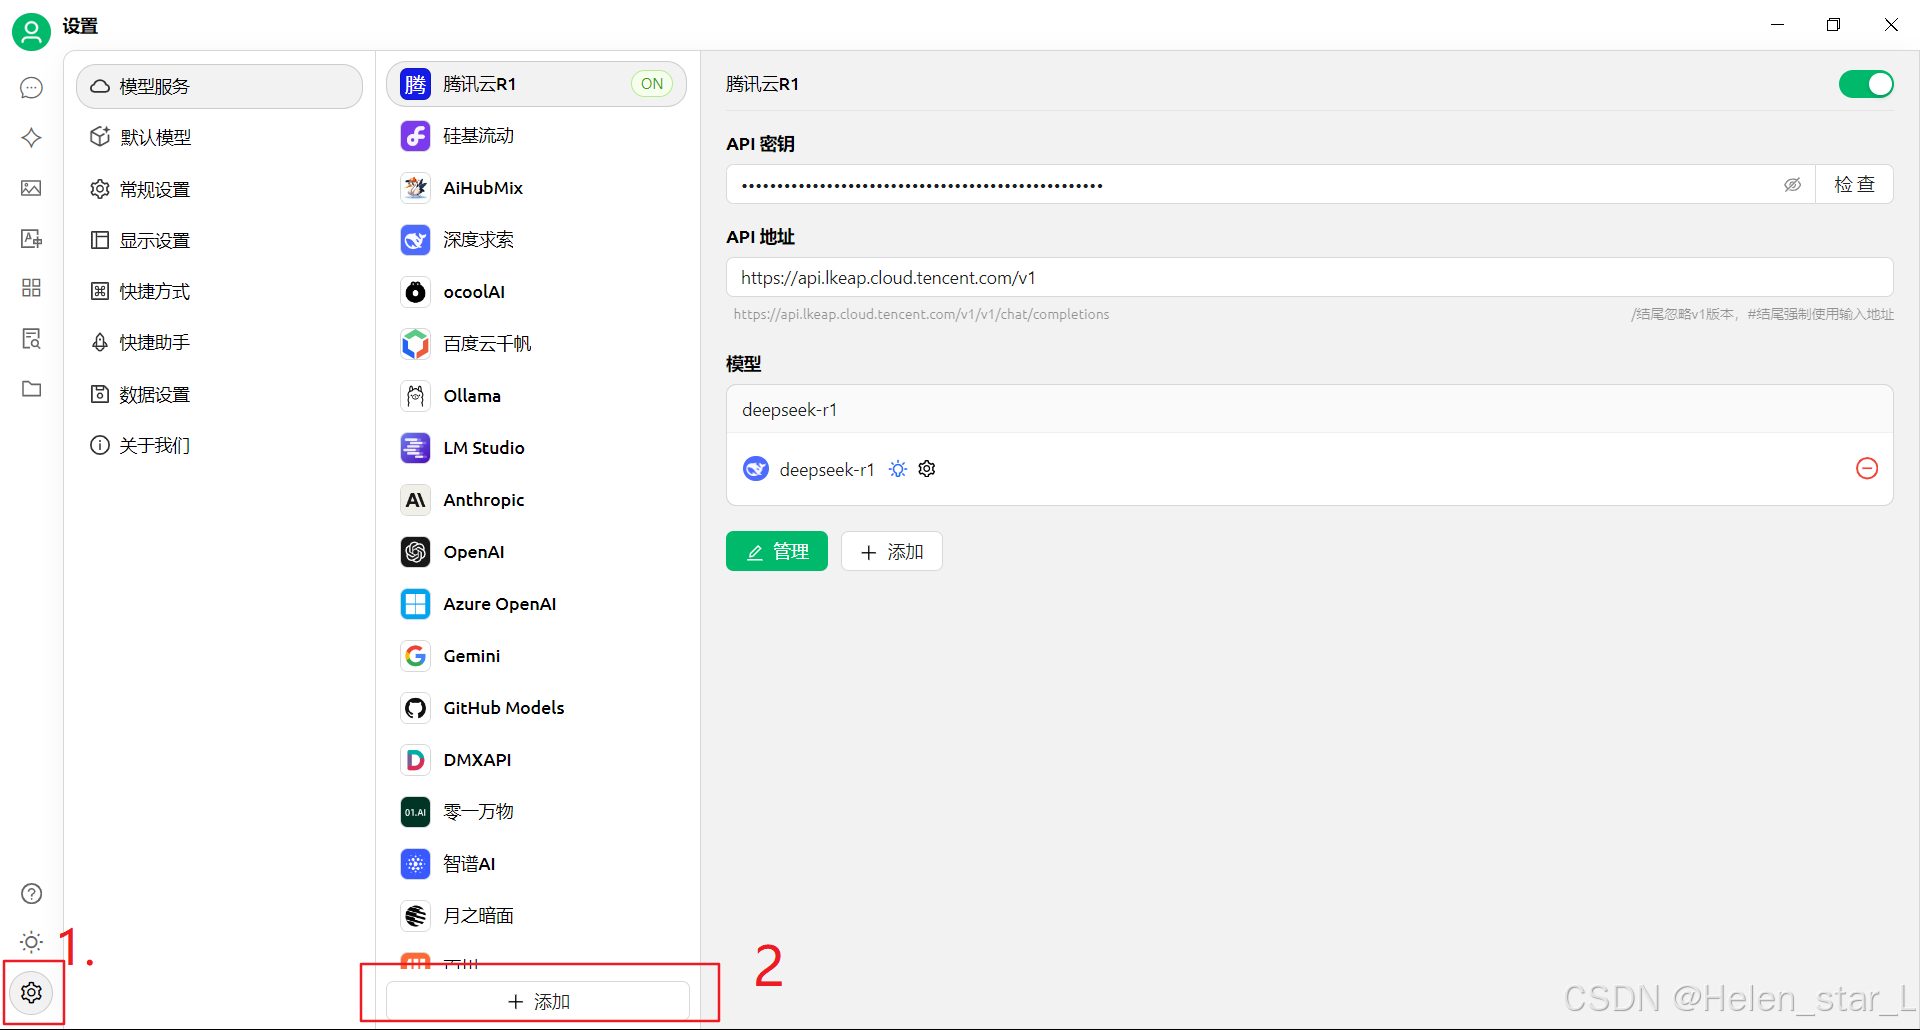Select the 零一万物 provider
This screenshot has height=1030, width=1920.
tap(536, 812)
